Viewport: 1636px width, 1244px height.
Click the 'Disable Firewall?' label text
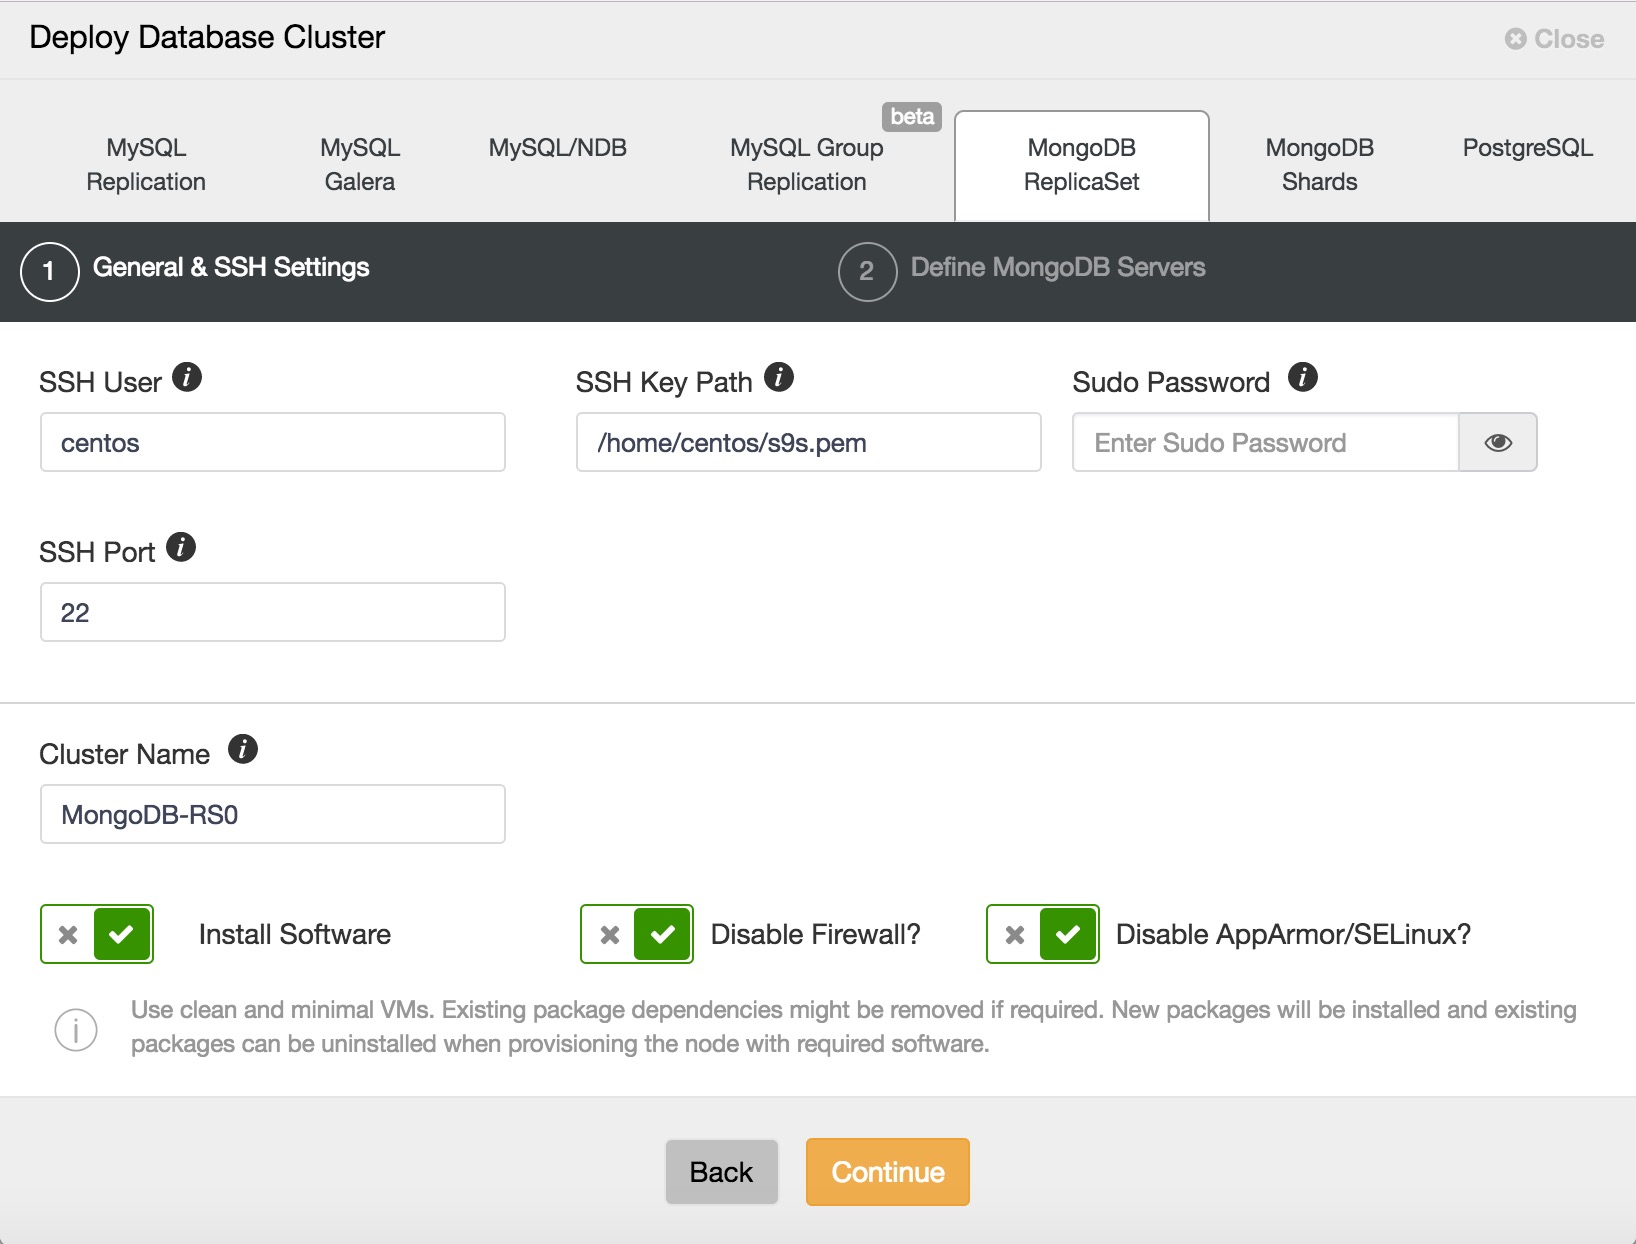click(816, 934)
